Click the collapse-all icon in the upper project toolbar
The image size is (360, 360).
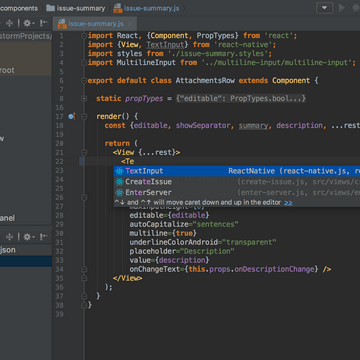pos(10,23)
